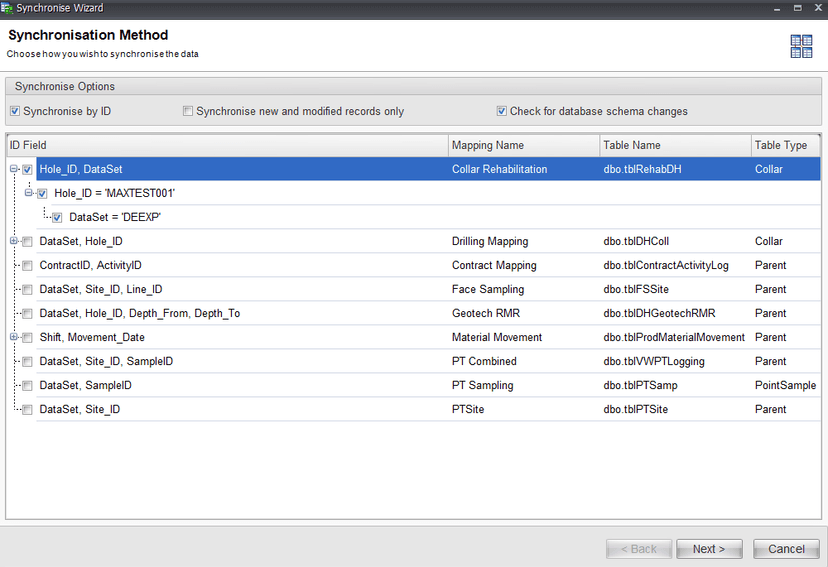
Task: Select the DataSet, SampleID row text
Action: 86,385
